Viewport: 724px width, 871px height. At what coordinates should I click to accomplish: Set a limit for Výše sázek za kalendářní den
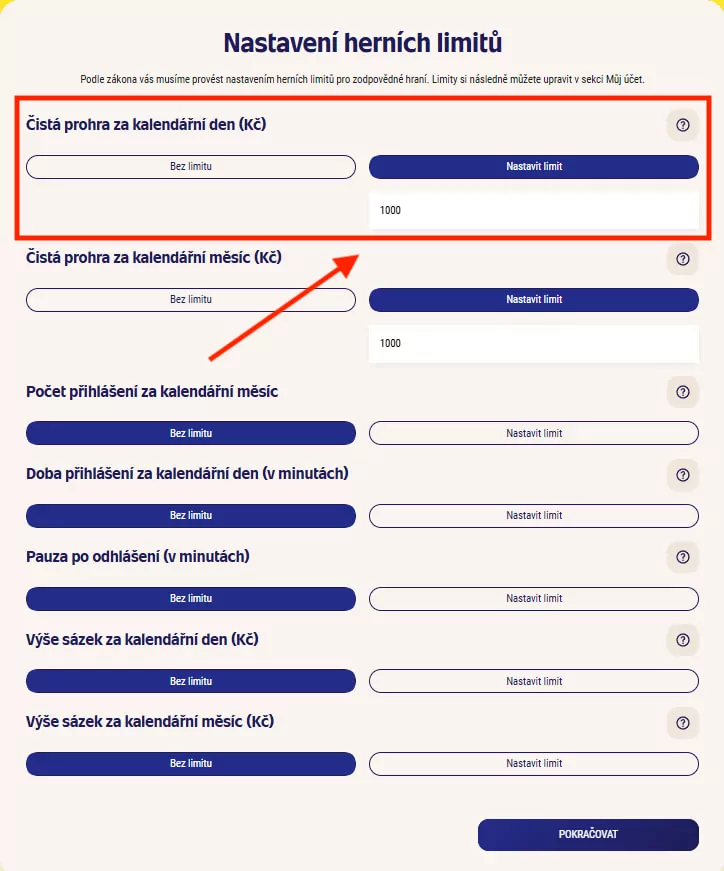[534, 680]
